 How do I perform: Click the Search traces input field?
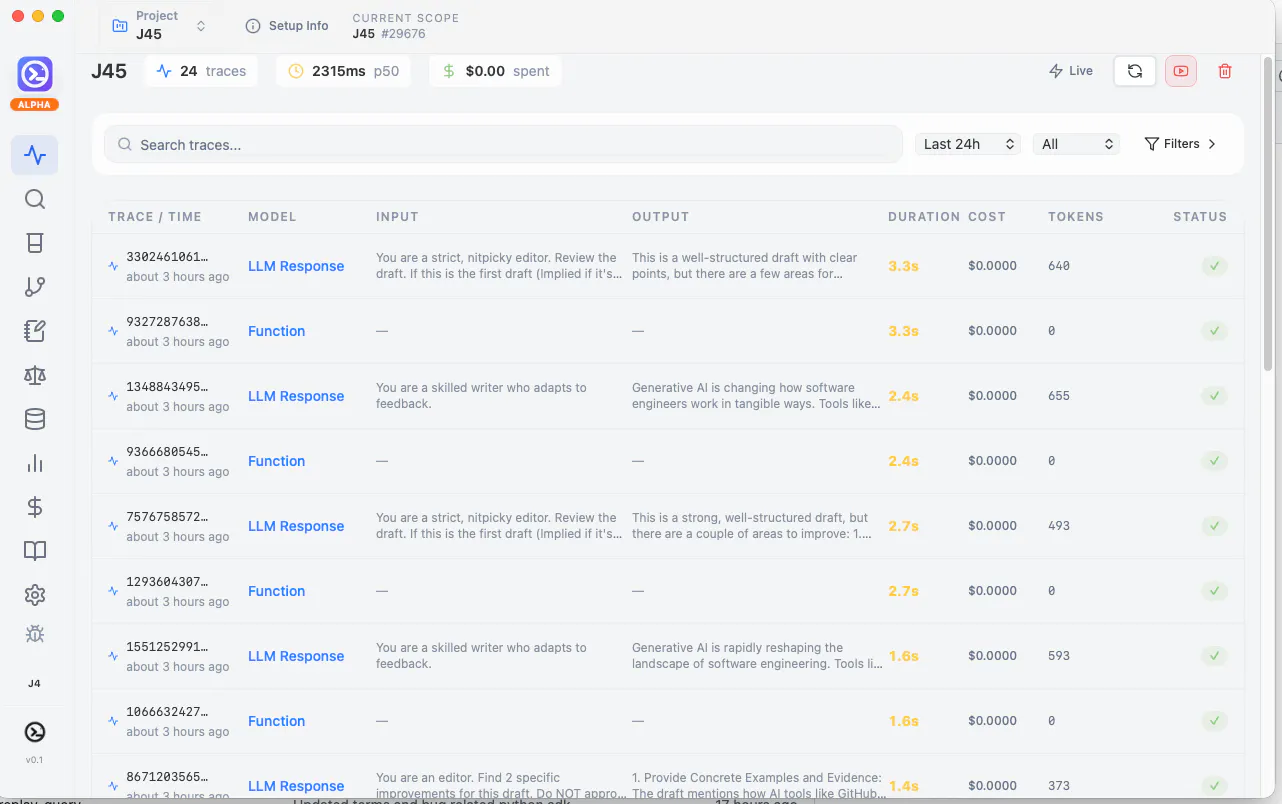(504, 144)
